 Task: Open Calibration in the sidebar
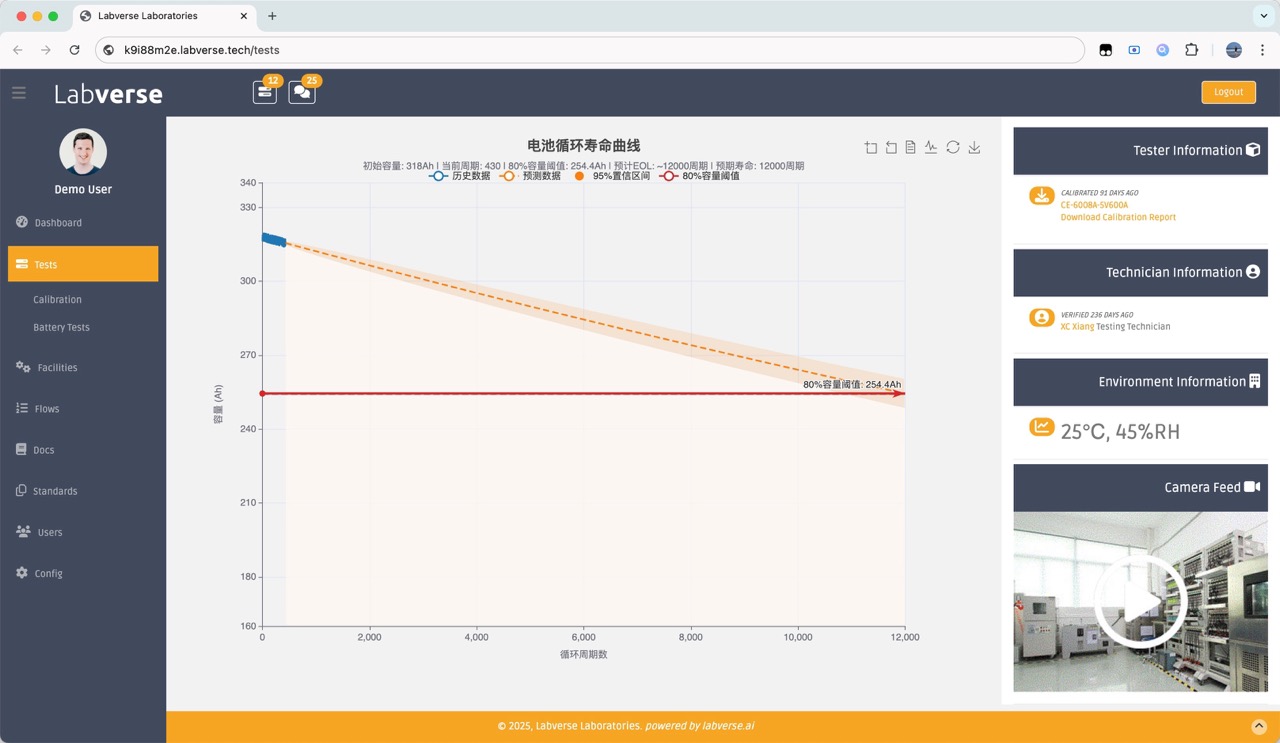58,300
